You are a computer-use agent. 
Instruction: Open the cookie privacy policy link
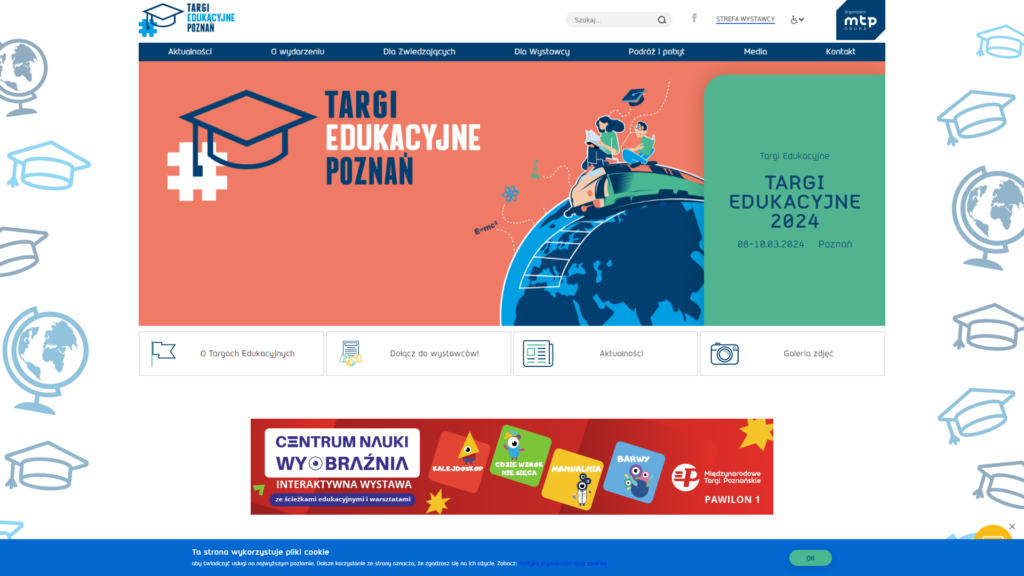click(563, 564)
